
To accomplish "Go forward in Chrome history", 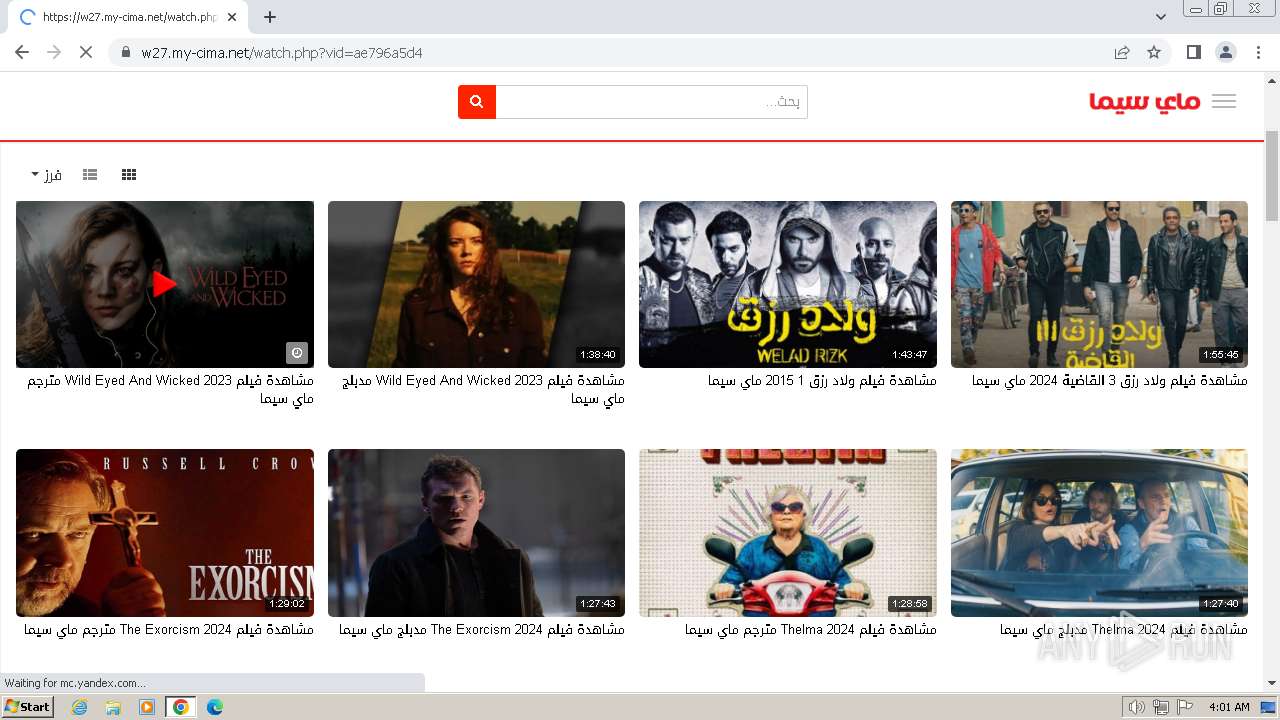I will tap(54, 52).
